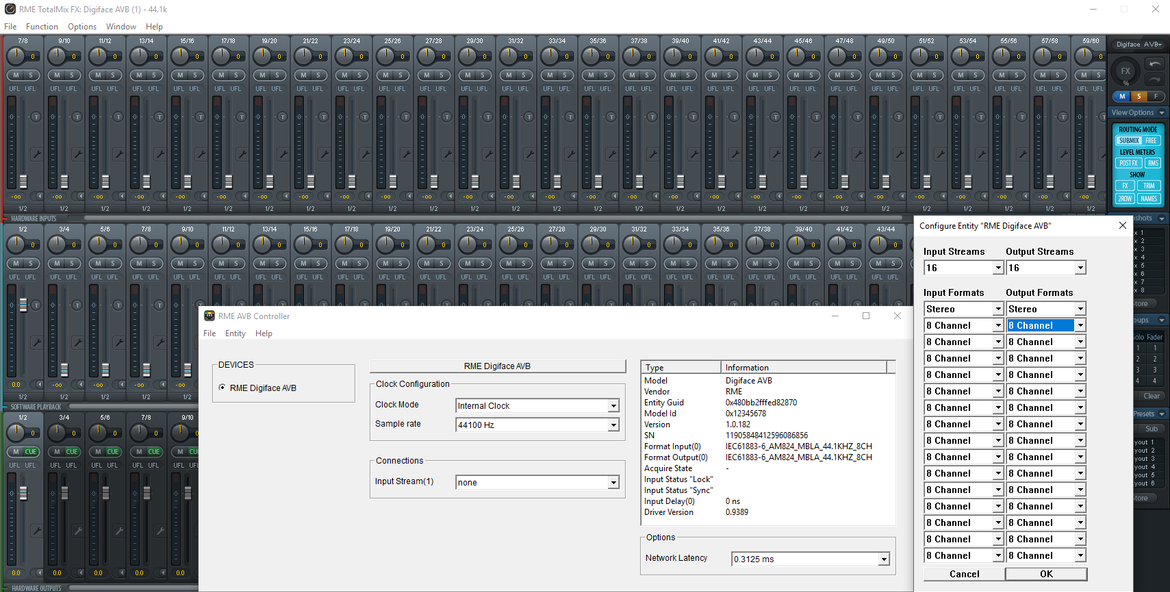The height and width of the screenshot is (592, 1170).
Task: Click the undo arrow in TotalMix control strip
Action: click(x=1154, y=66)
